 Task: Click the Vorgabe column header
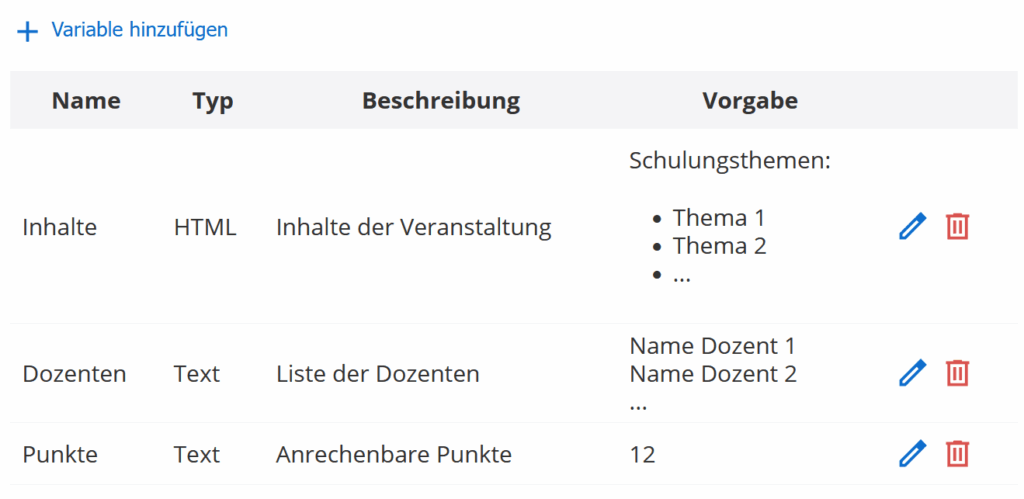point(750,101)
